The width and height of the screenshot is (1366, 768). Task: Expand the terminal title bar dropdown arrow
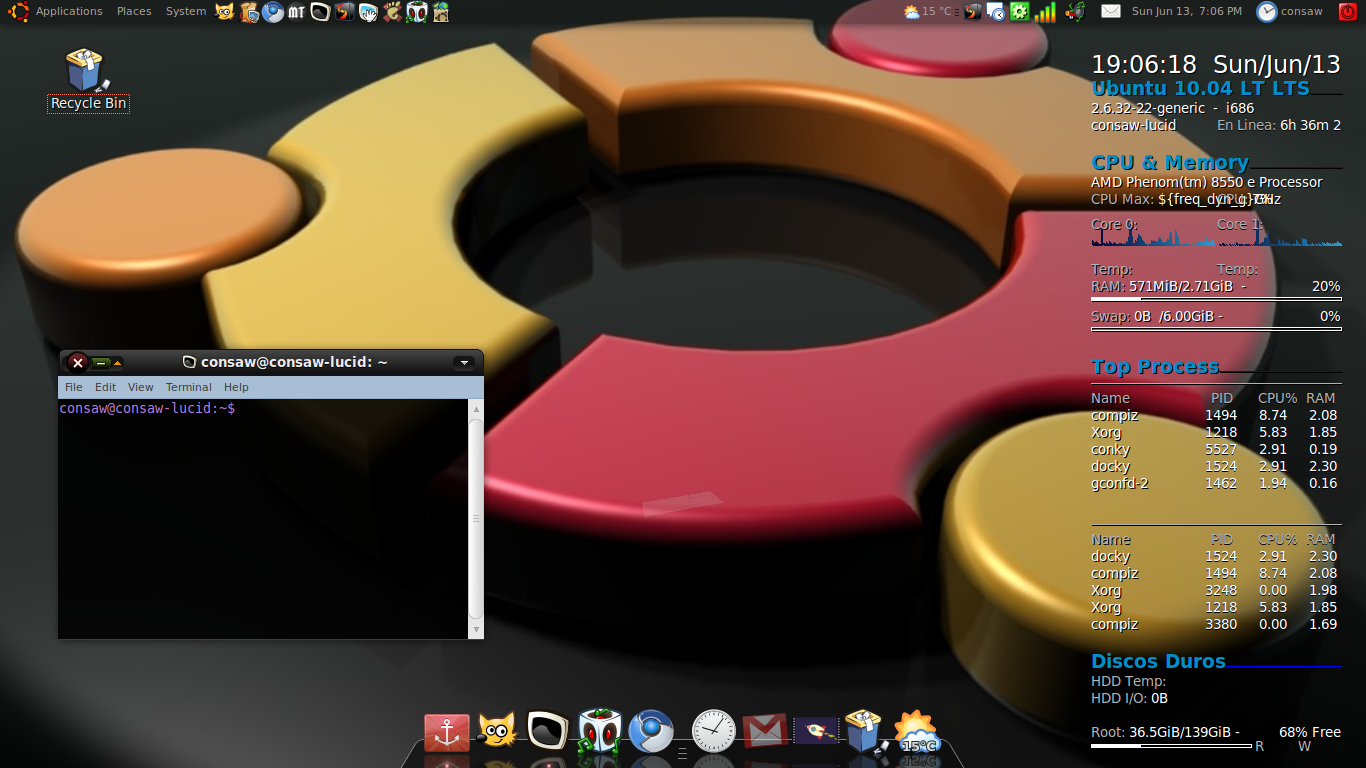(x=463, y=362)
